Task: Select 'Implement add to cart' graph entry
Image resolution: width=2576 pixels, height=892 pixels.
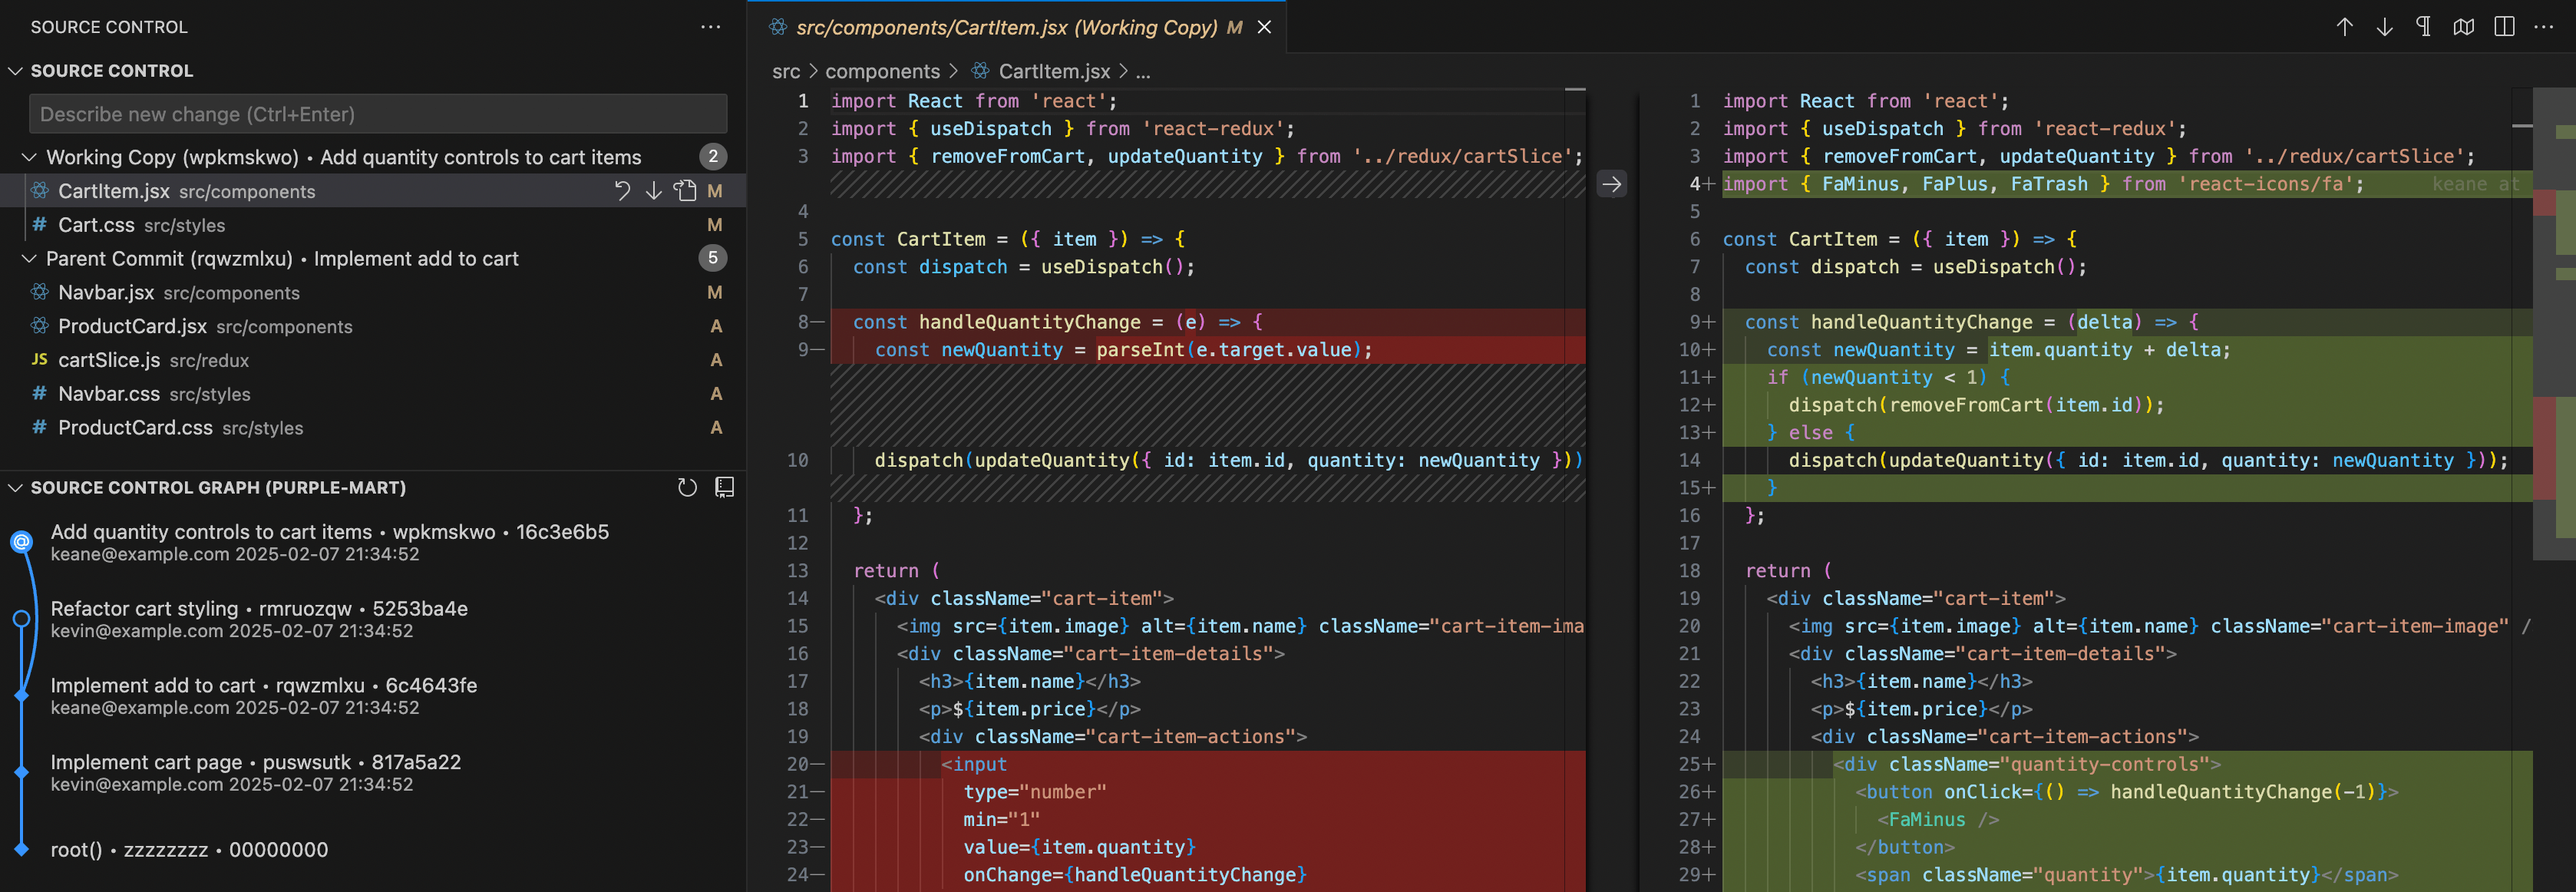Action: (x=373, y=695)
